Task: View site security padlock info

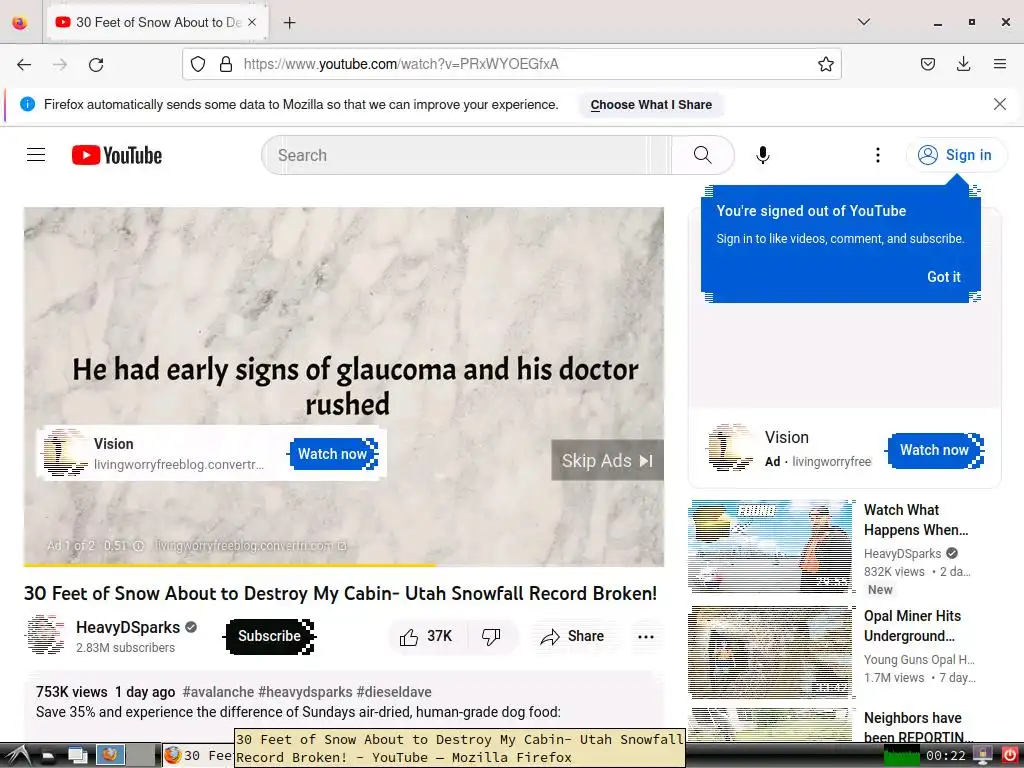Action: click(x=226, y=64)
